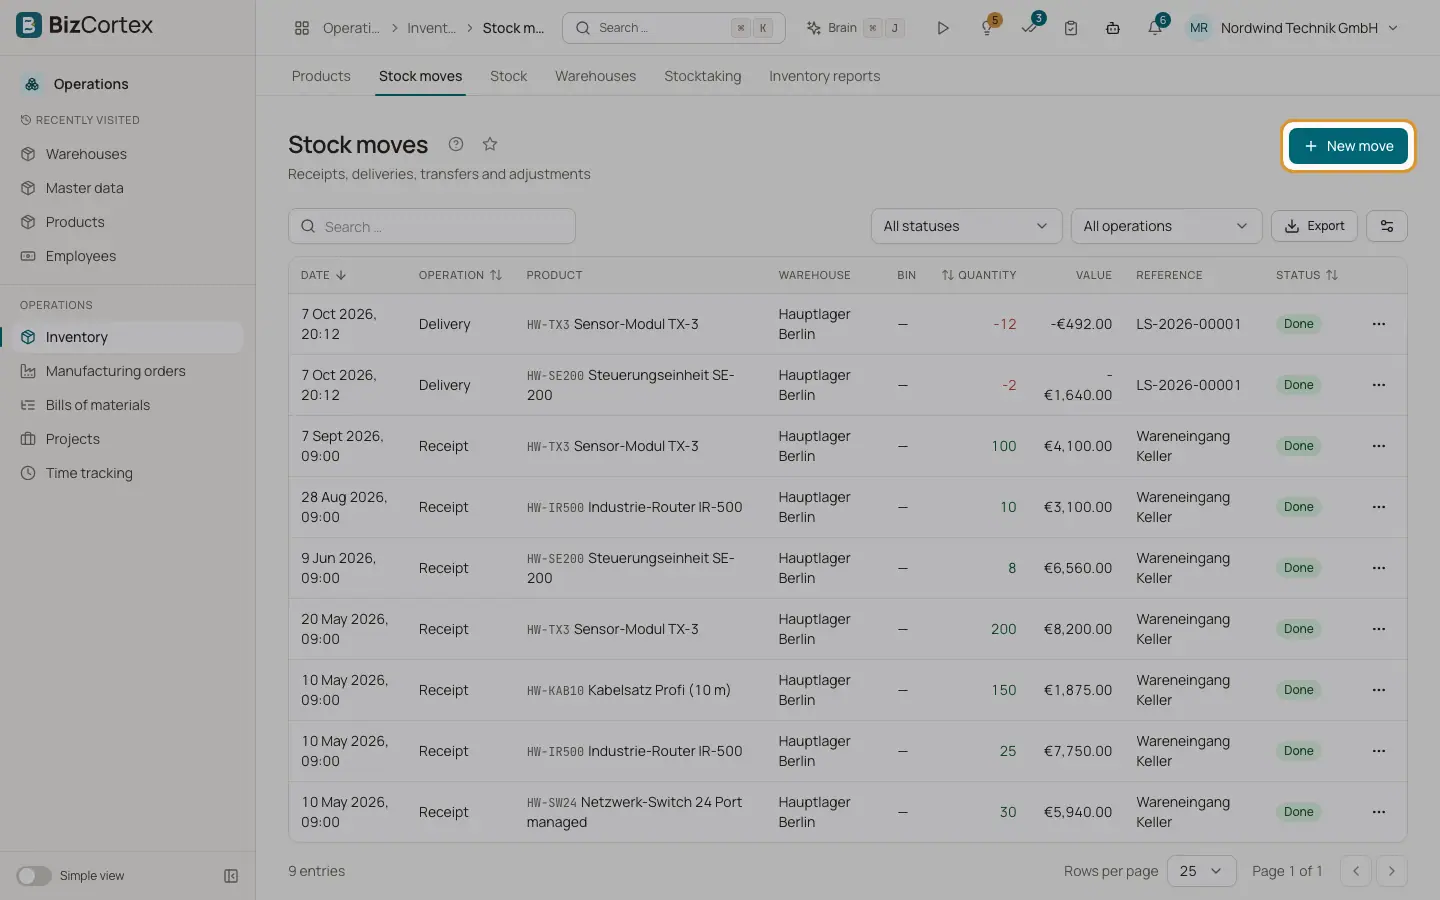This screenshot has width=1440, height=900.
Task: Open the help icon next to Stock moves
Action: [x=456, y=144]
